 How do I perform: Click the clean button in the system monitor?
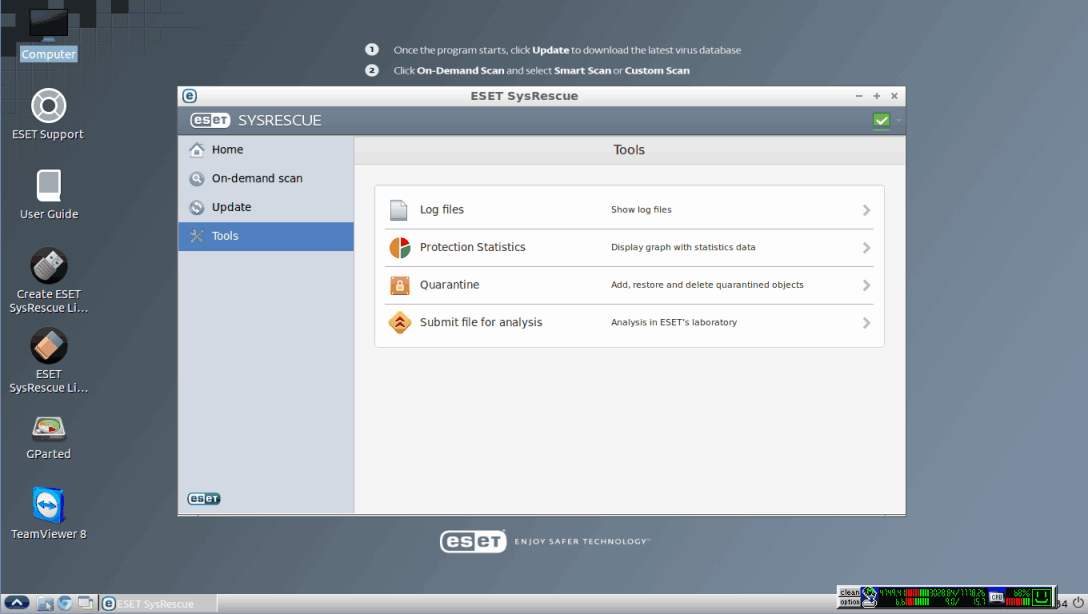(x=850, y=592)
